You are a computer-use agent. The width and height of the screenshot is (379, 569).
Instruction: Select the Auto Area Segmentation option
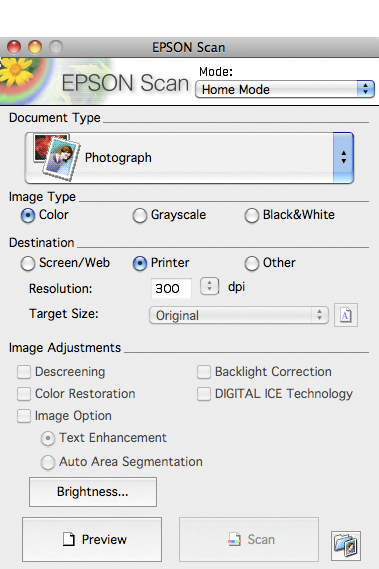point(48,462)
